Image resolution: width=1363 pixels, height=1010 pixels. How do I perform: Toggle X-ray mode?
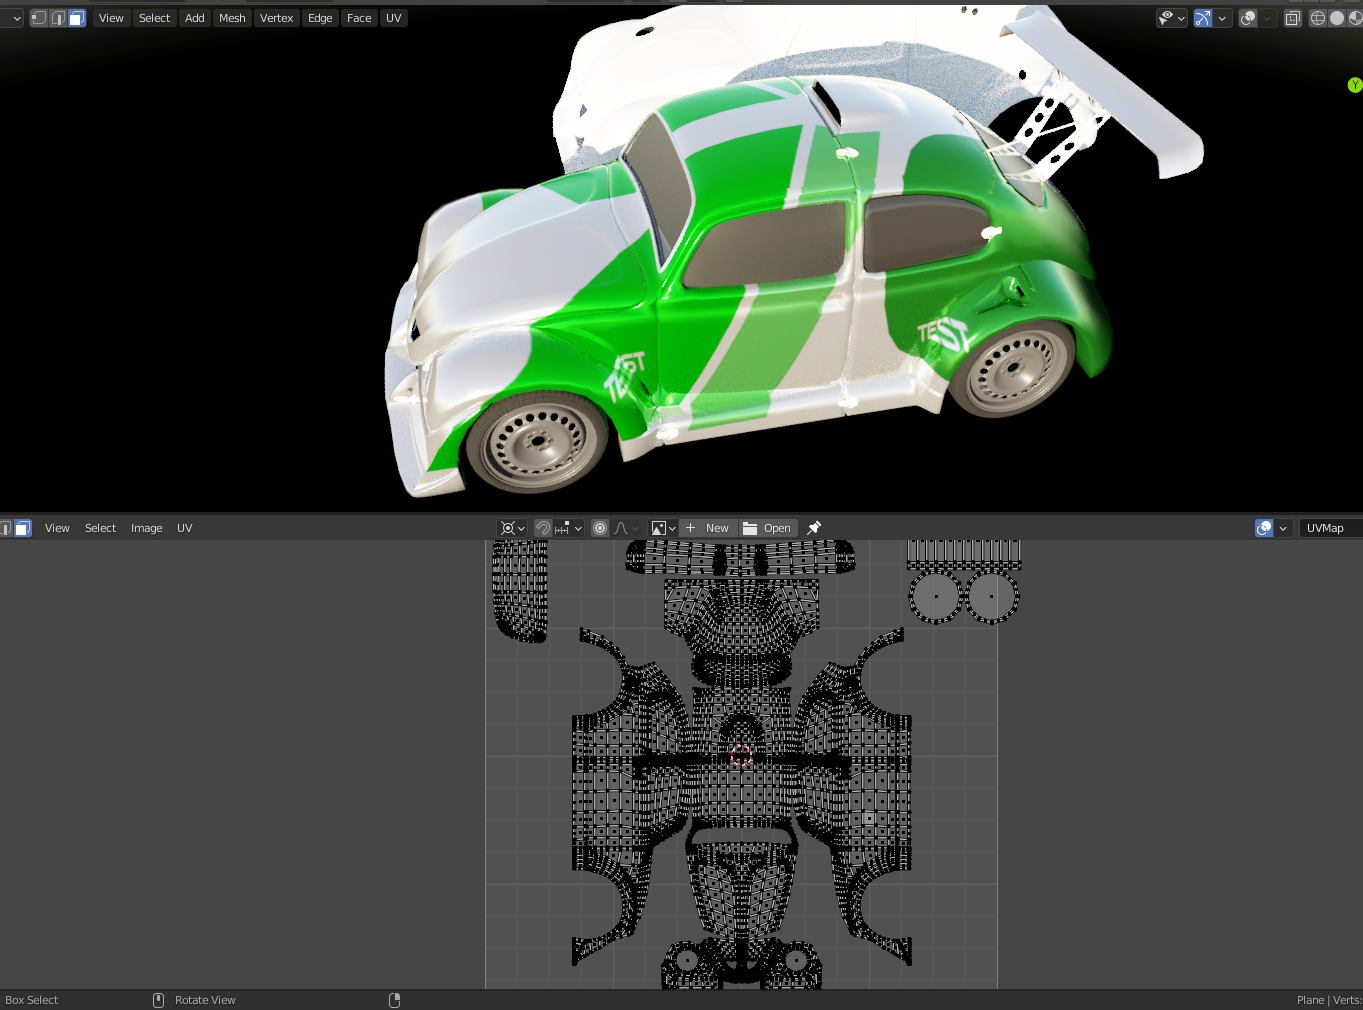pyautogui.click(x=1293, y=18)
